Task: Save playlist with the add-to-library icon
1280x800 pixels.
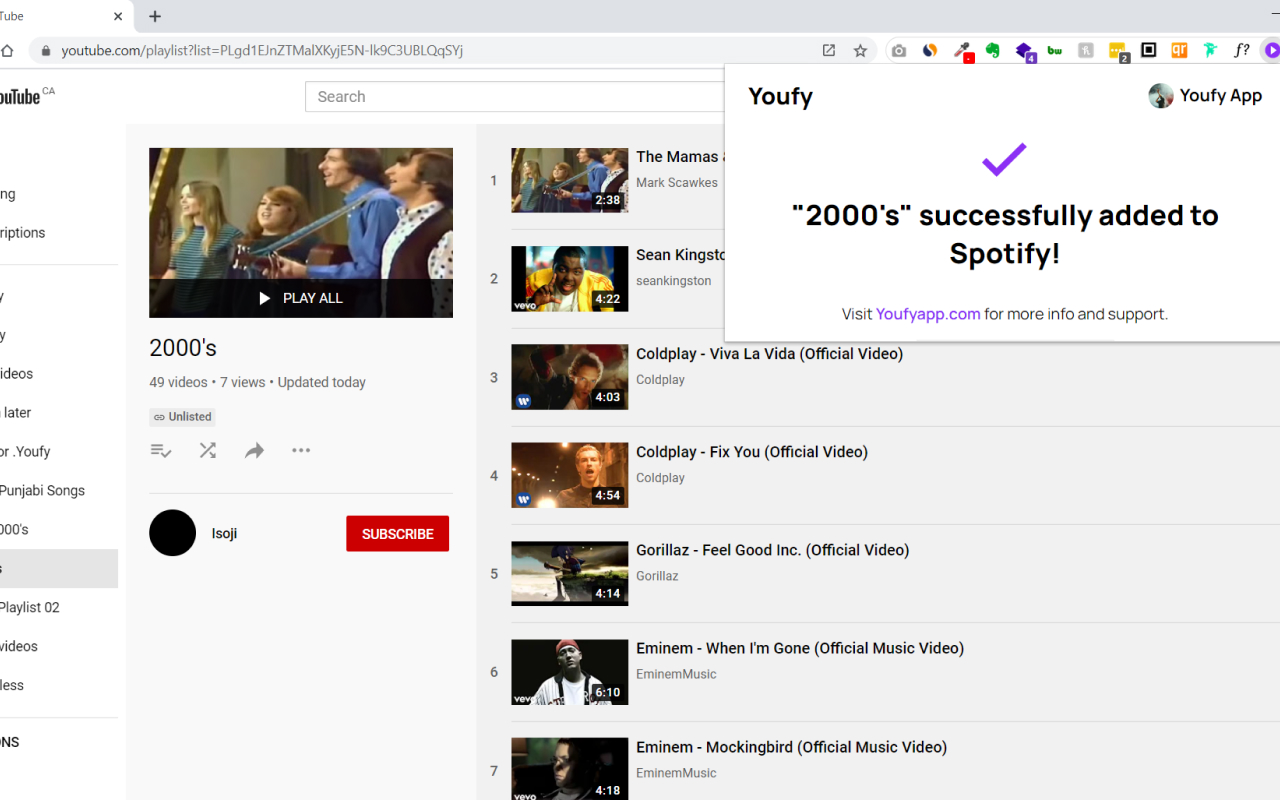Action: coord(161,451)
